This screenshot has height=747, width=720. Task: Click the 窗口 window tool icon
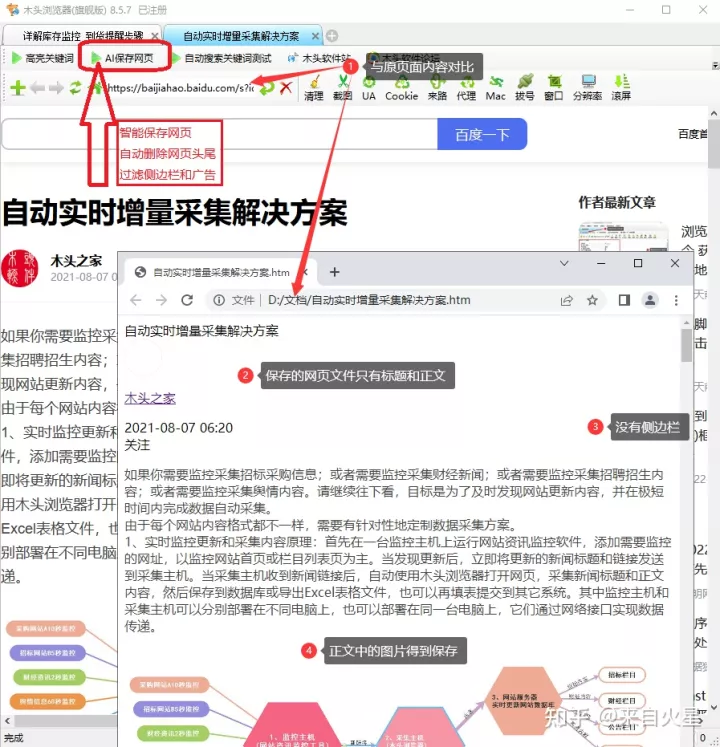[554, 88]
